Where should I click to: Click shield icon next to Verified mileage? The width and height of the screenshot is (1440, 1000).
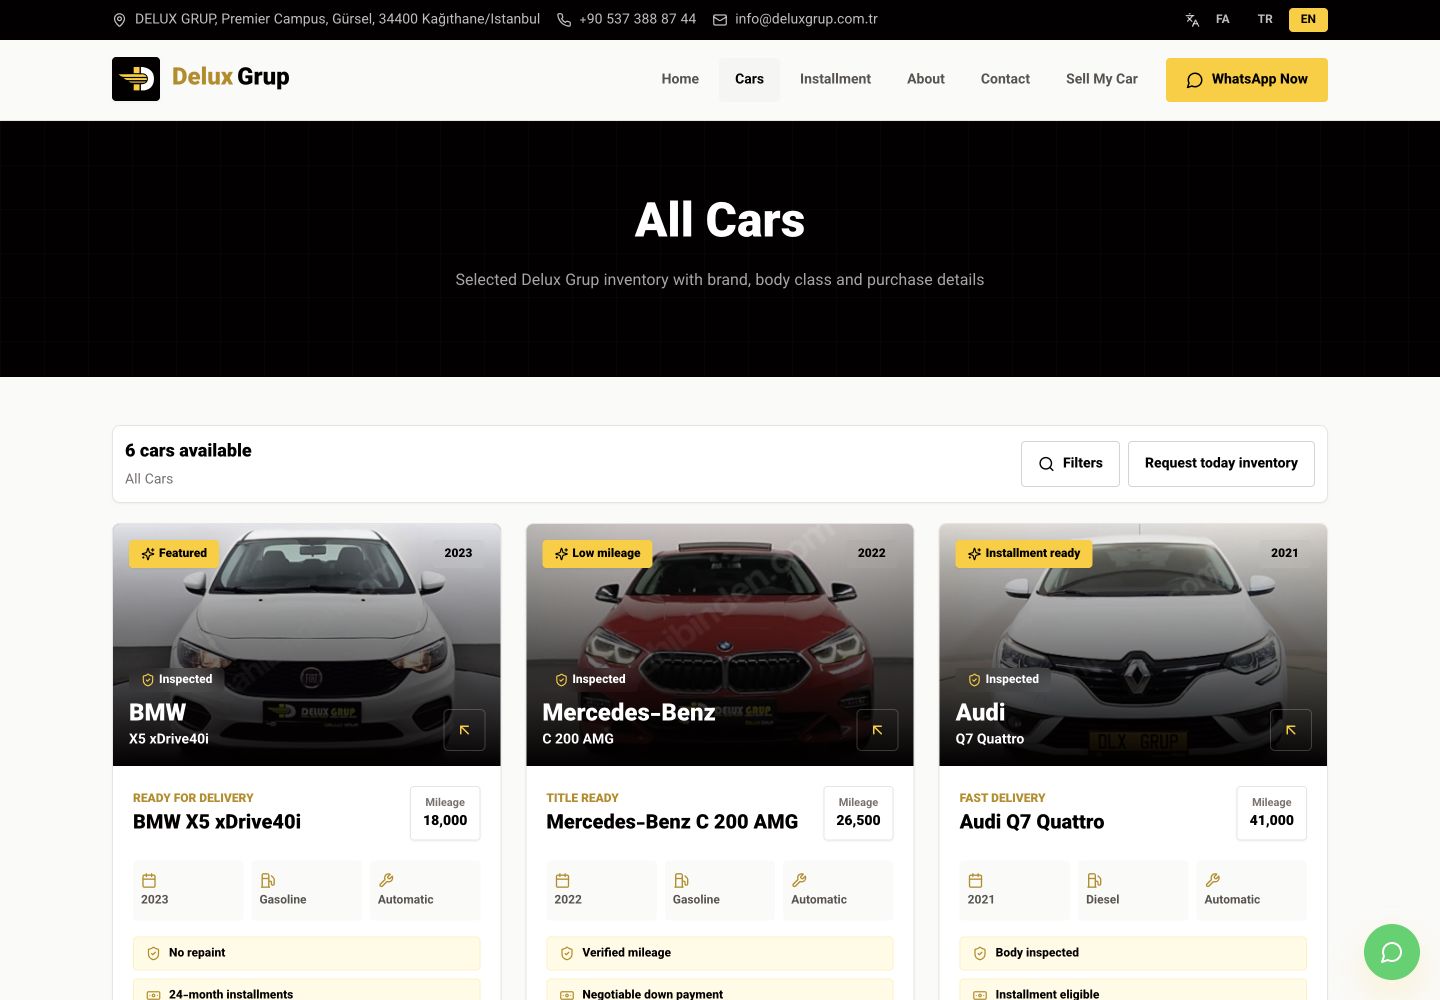pos(566,954)
